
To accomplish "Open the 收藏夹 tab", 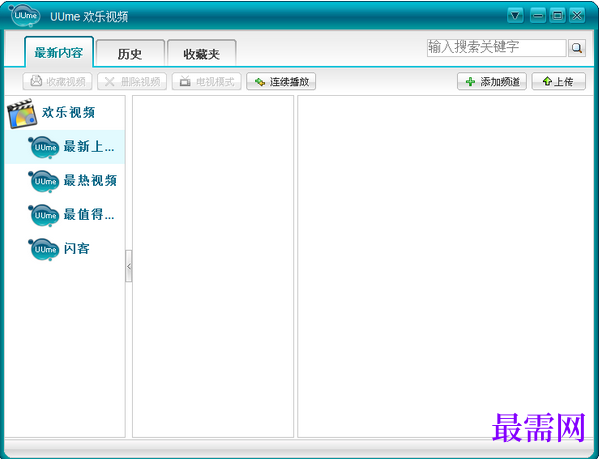I will [x=201, y=53].
